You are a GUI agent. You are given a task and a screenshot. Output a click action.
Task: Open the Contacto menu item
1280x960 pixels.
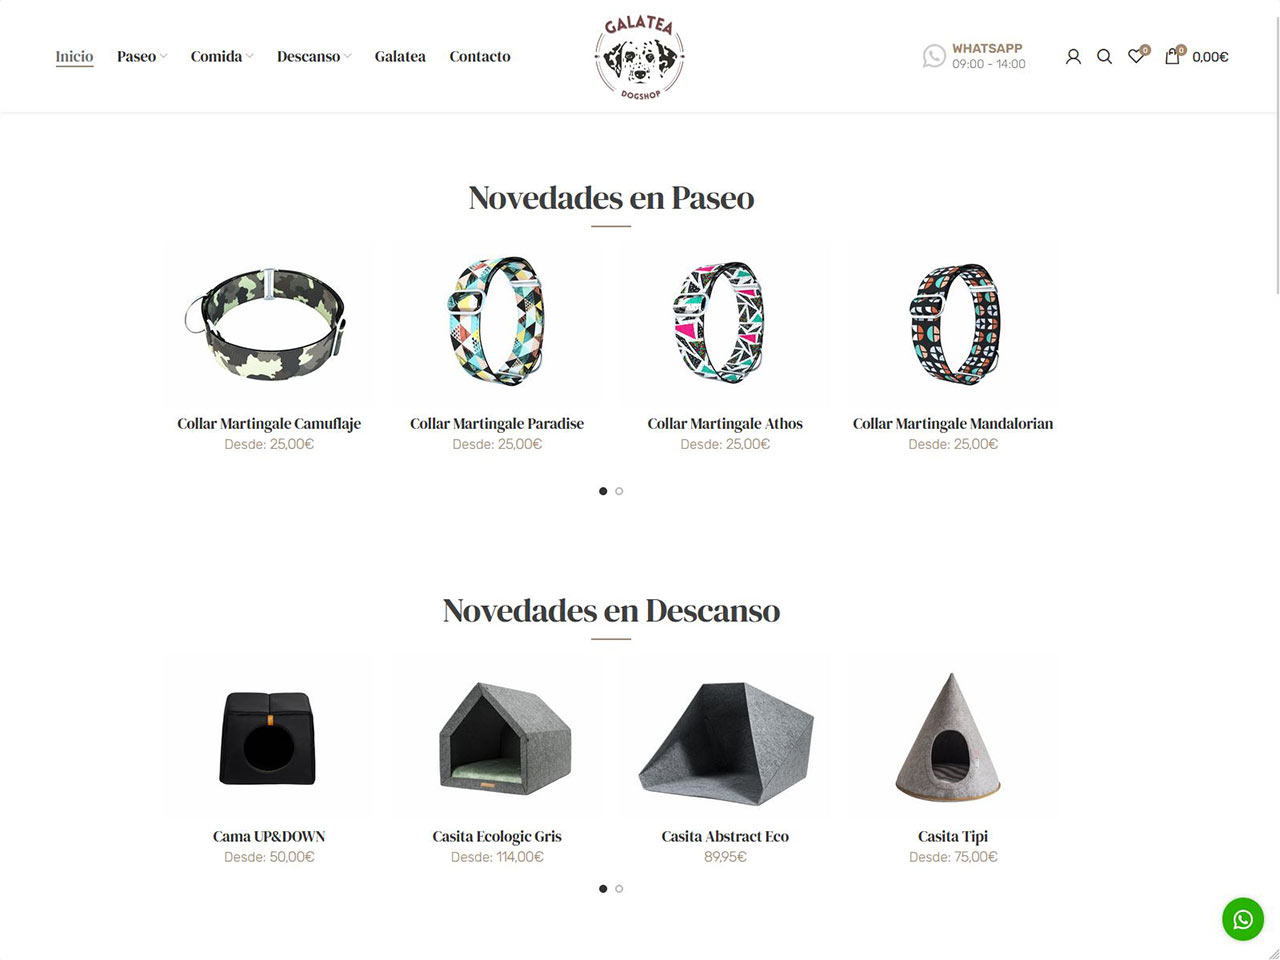(x=480, y=57)
